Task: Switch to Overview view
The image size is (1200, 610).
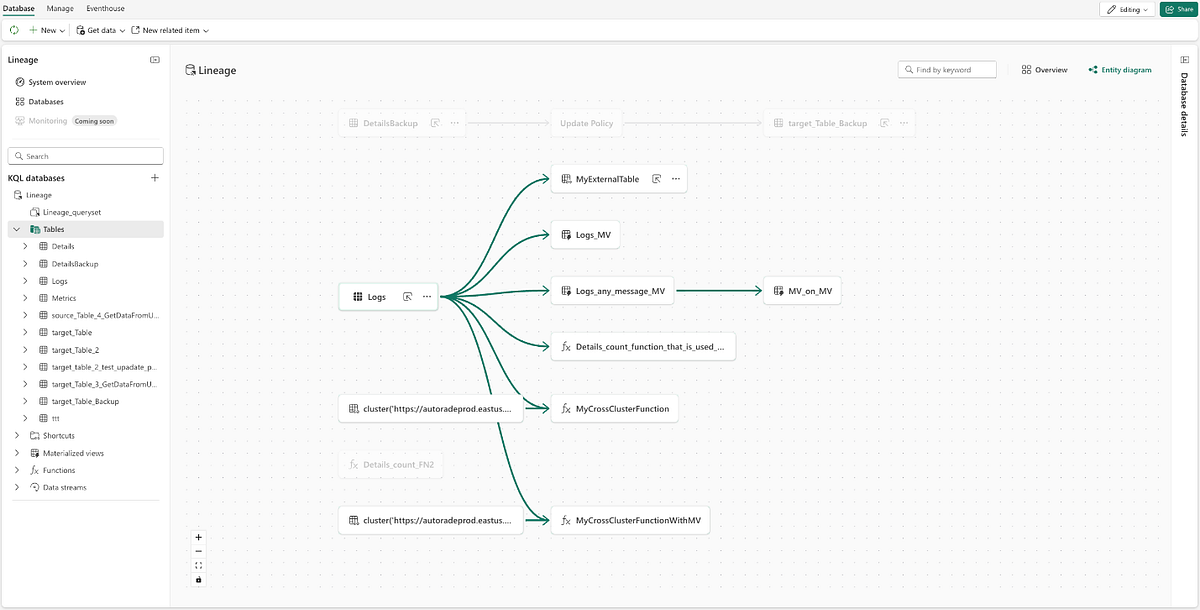Action: (1045, 70)
